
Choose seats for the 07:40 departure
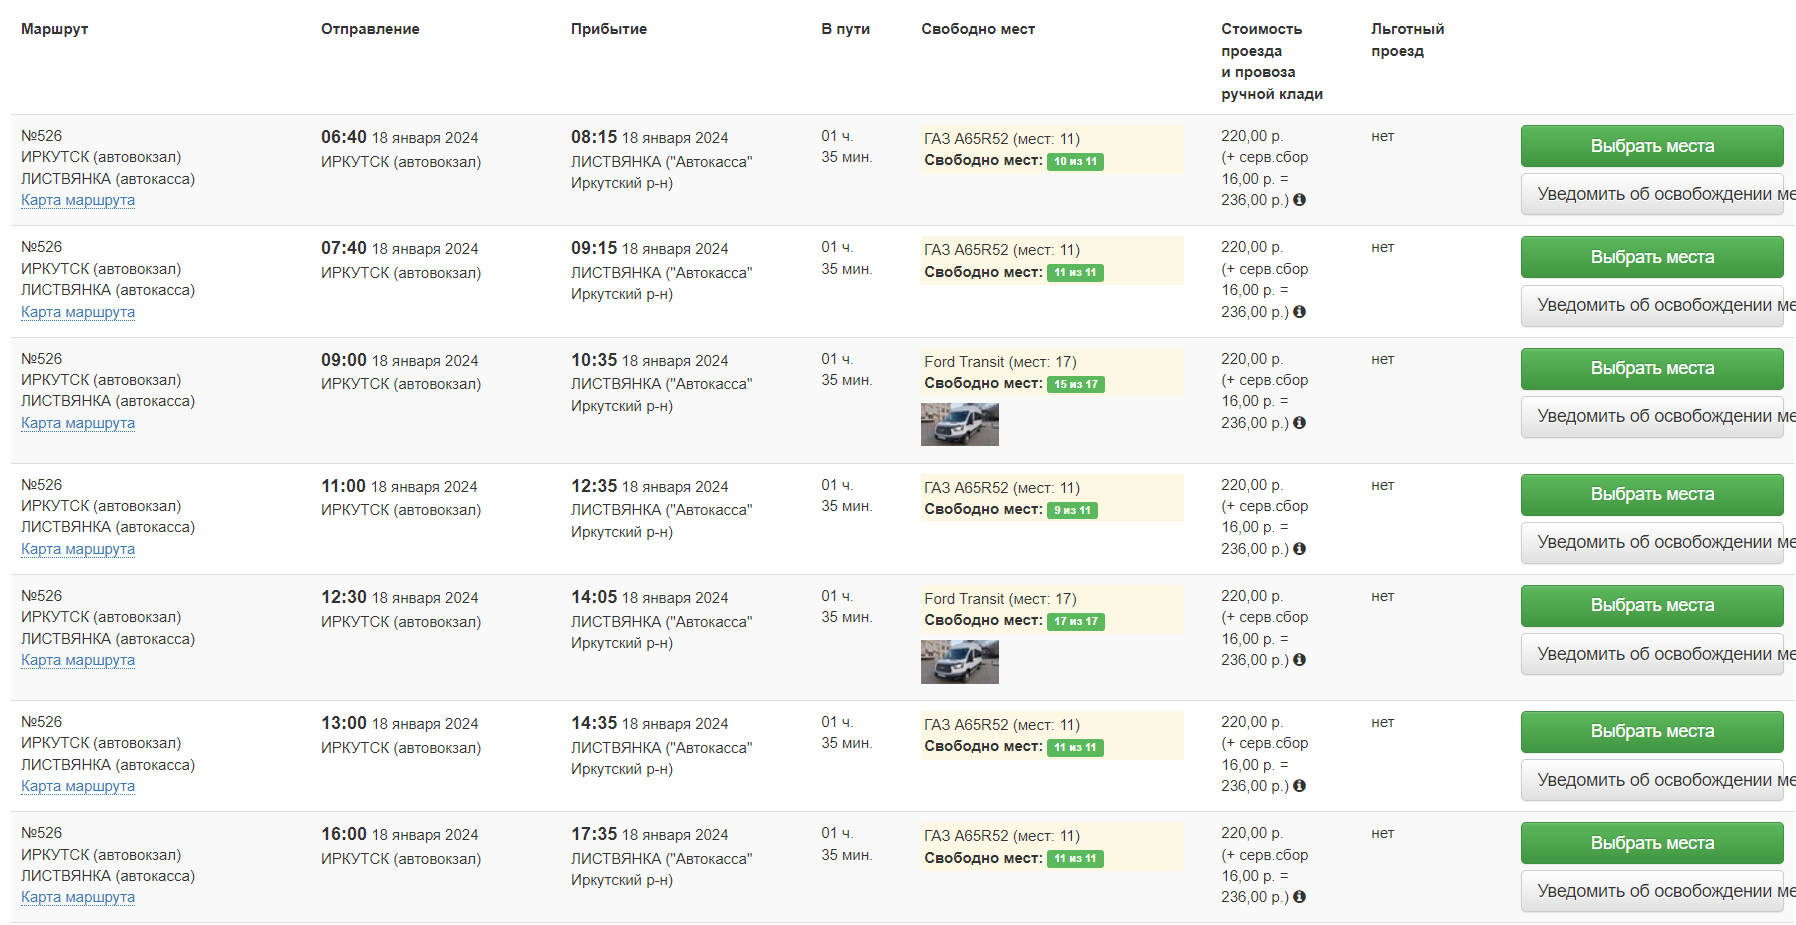1652,257
